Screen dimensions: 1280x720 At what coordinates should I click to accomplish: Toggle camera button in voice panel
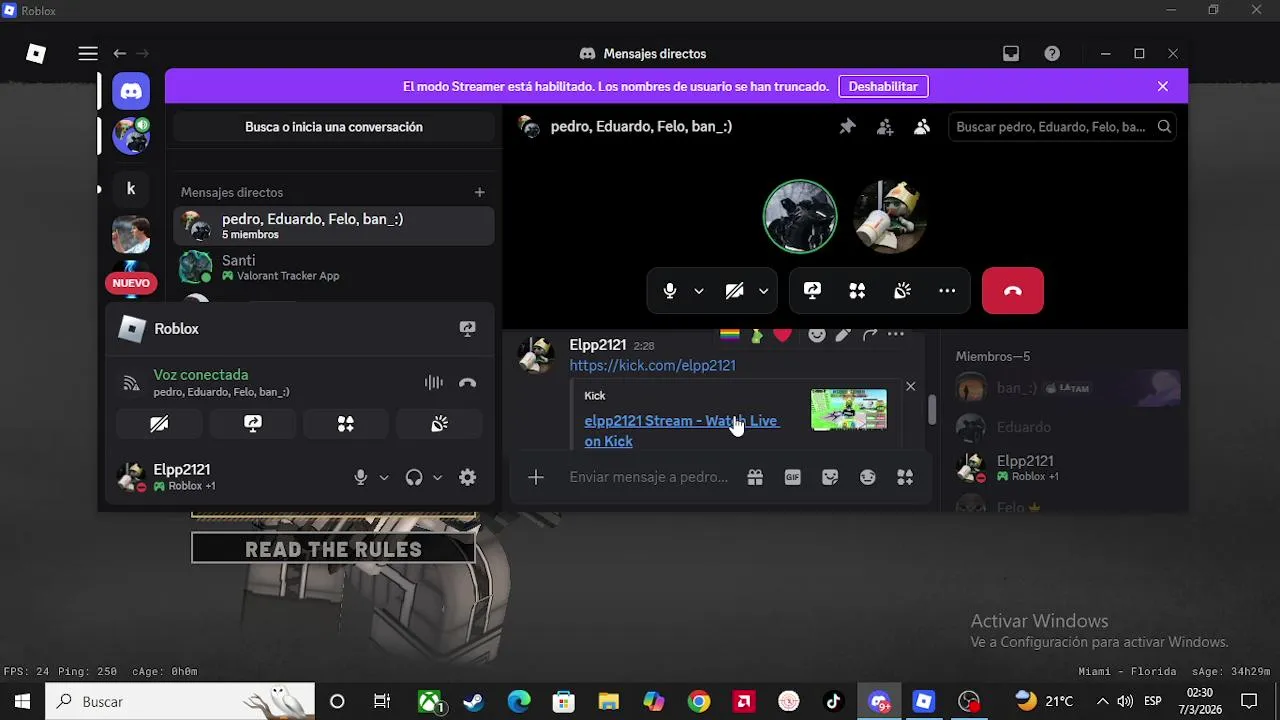point(159,424)
